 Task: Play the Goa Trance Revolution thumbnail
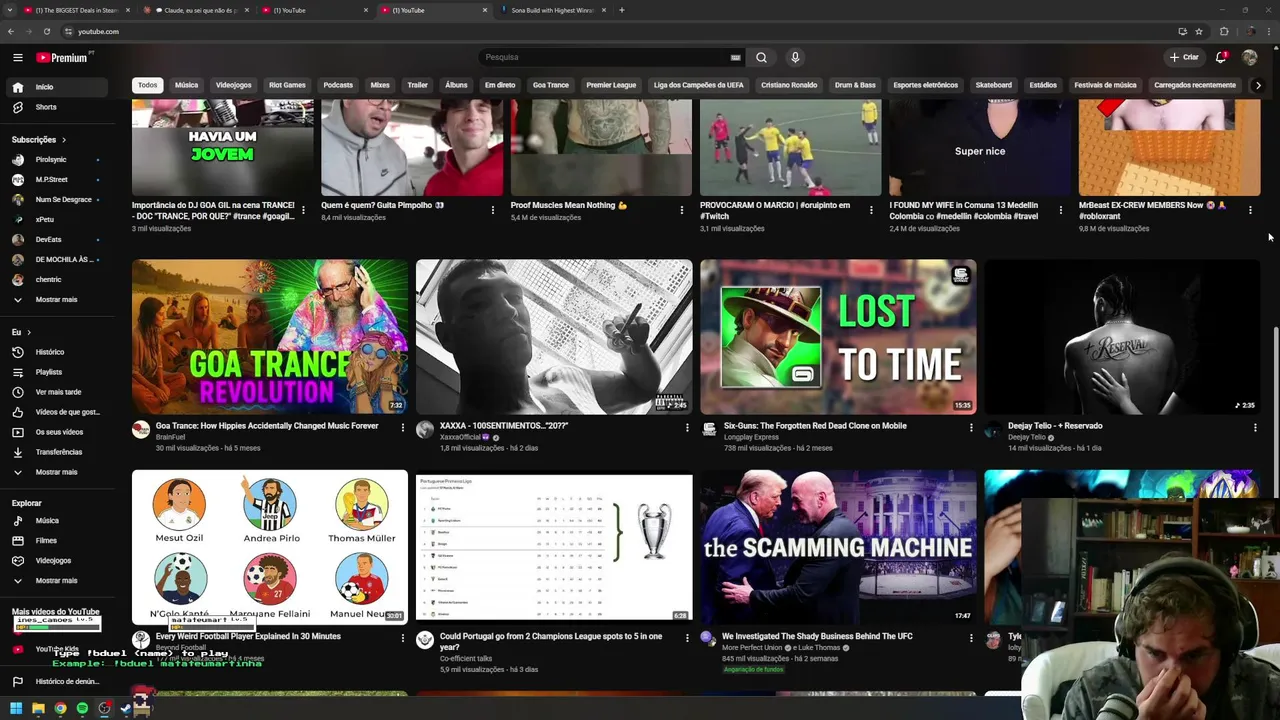coord(270,337)
